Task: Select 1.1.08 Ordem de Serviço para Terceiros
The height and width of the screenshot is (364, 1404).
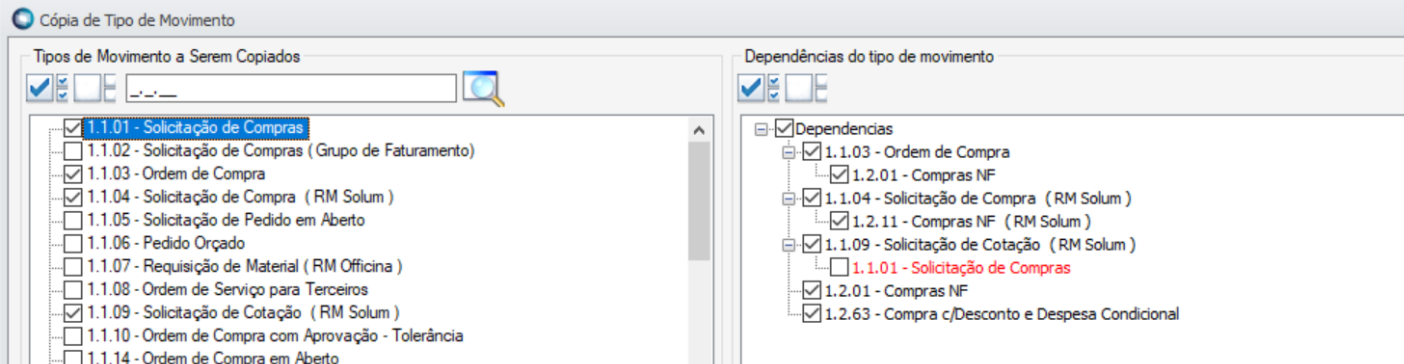Action: tap(213, 290)
